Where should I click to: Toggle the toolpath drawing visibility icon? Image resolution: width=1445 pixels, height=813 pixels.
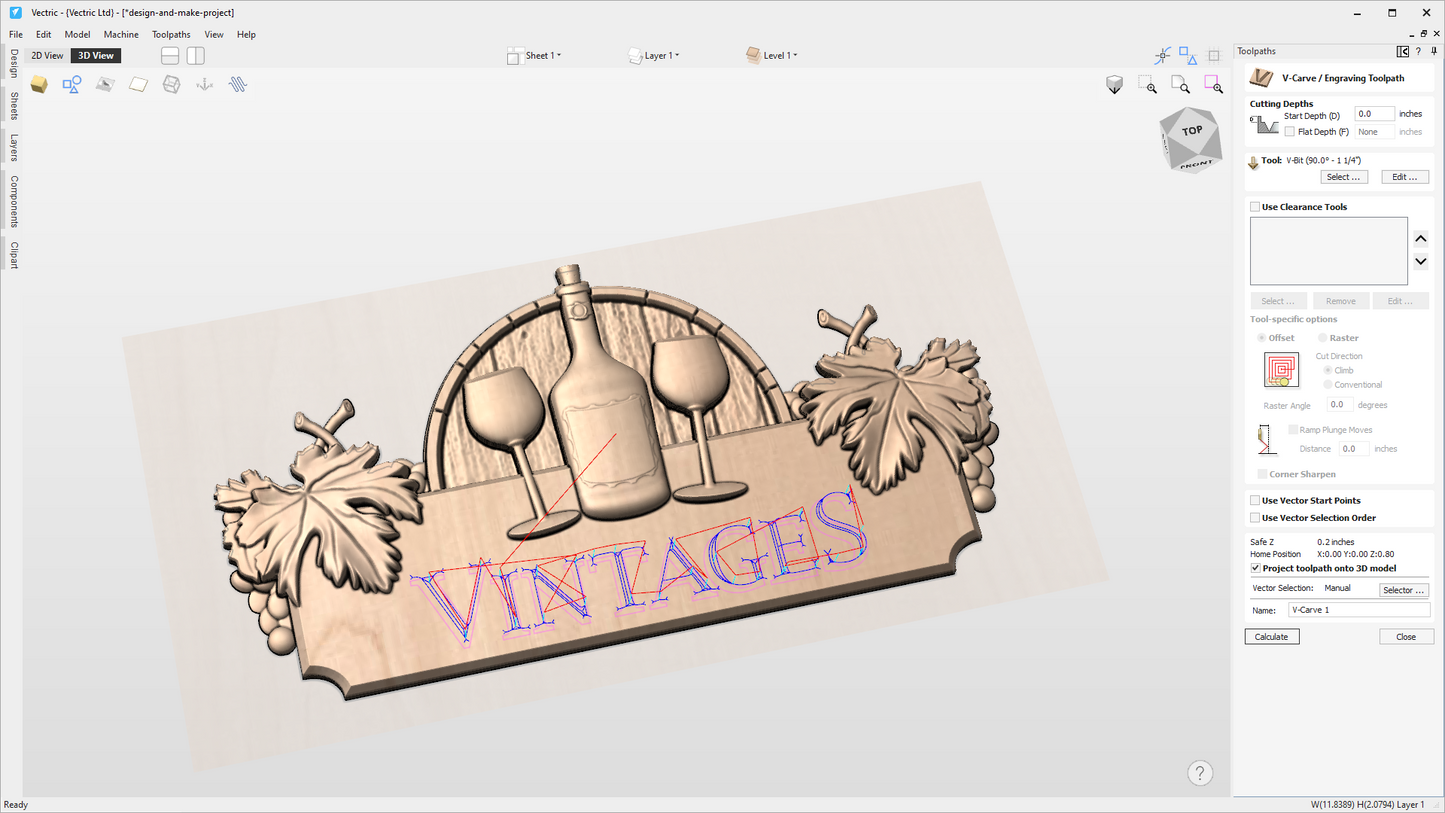(237, 84)
